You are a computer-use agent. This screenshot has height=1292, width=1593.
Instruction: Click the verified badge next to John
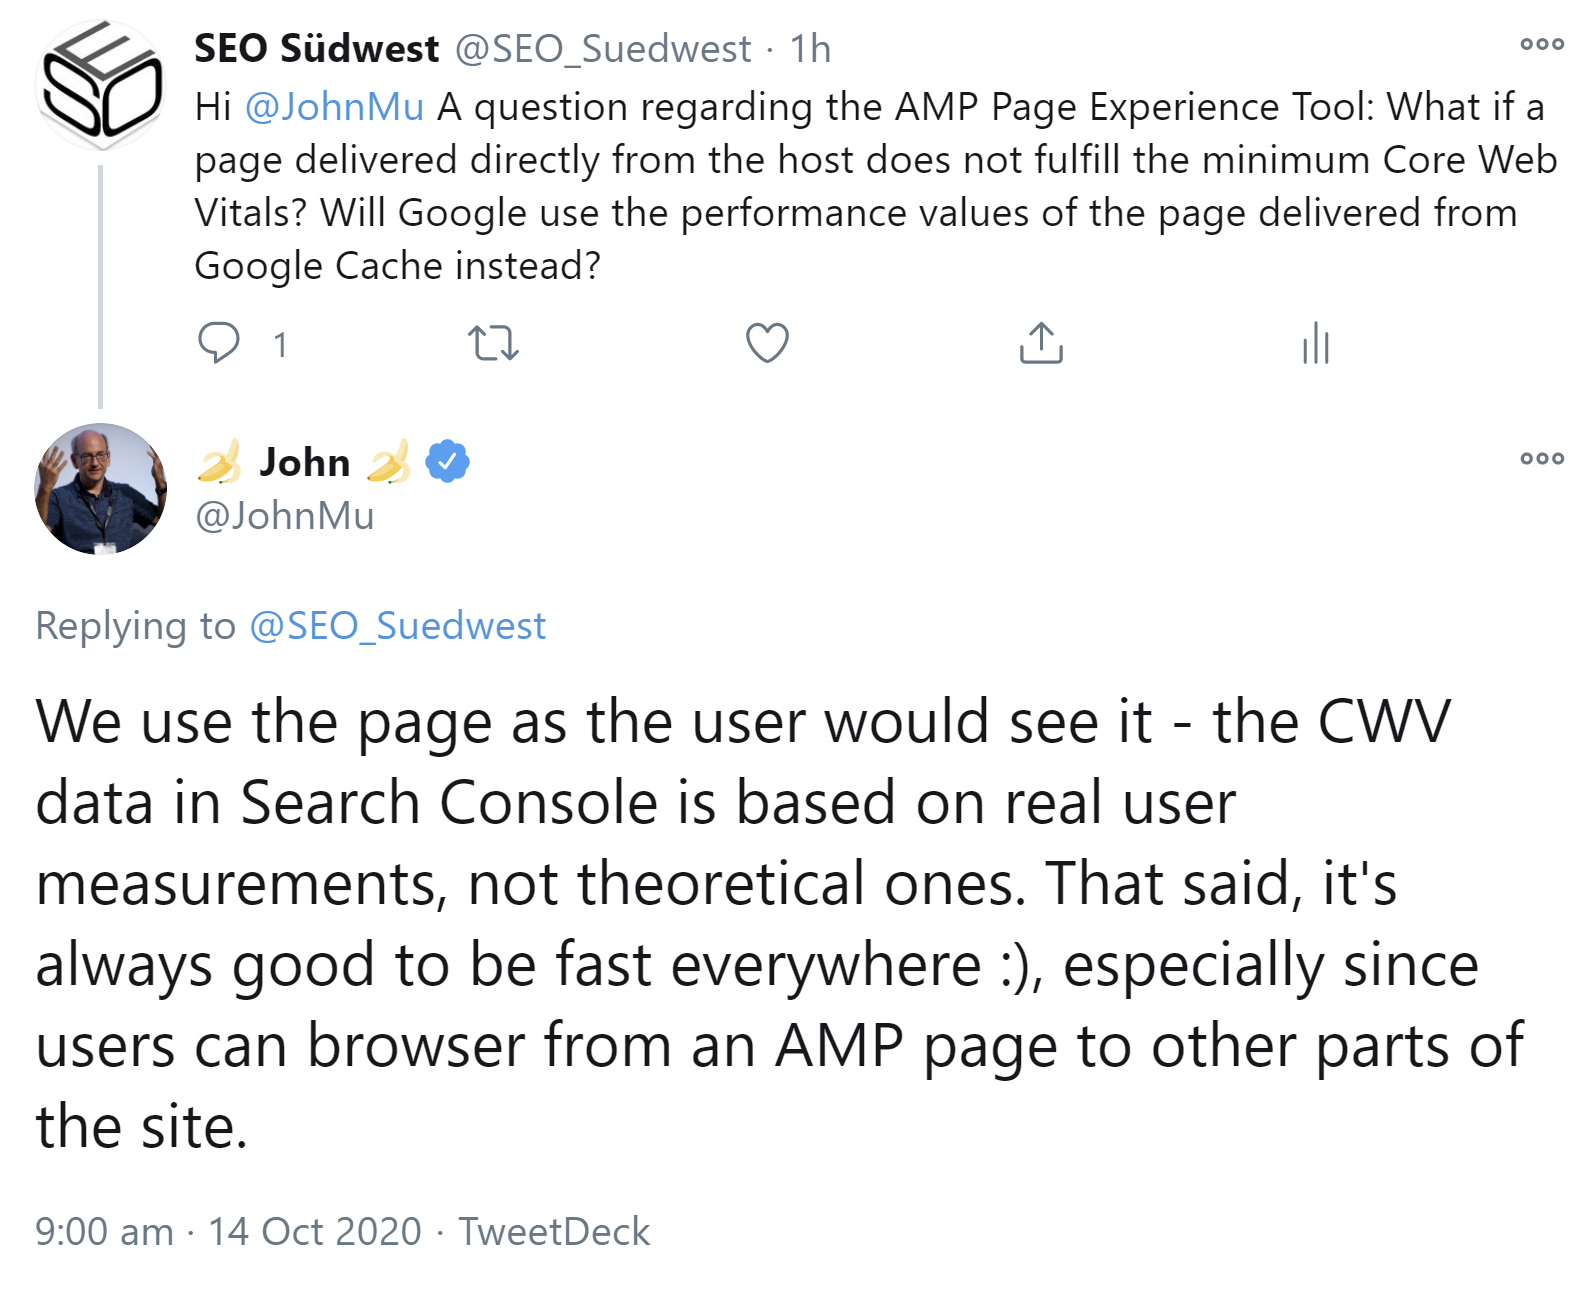pyautogui.click(x=446, y=461)
